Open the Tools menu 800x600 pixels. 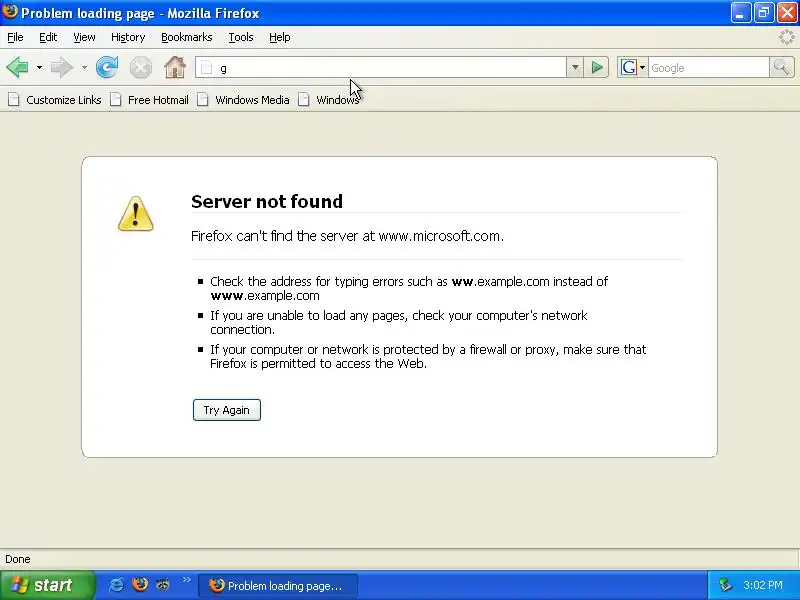241,37
